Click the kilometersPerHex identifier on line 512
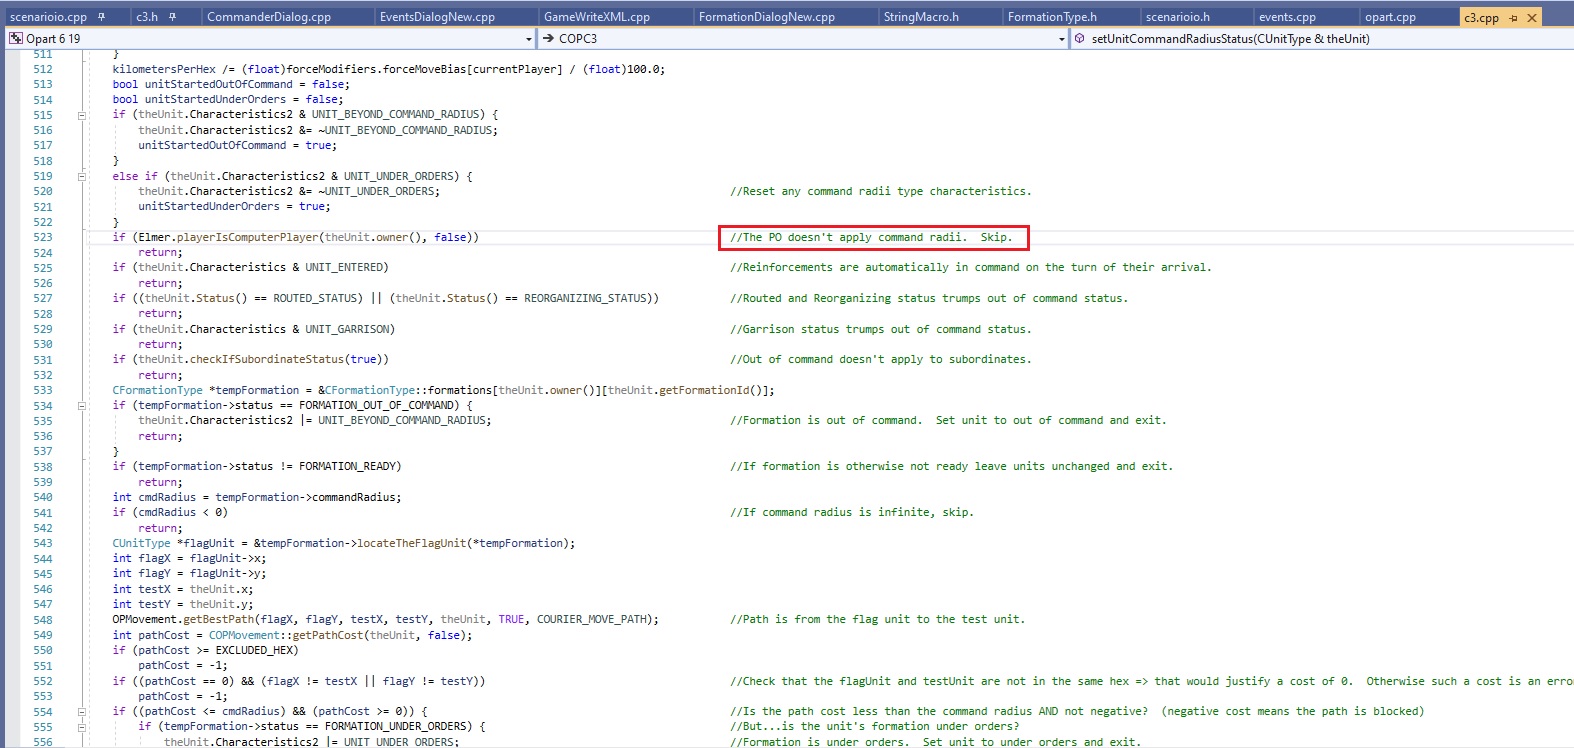 click(164, 69)
